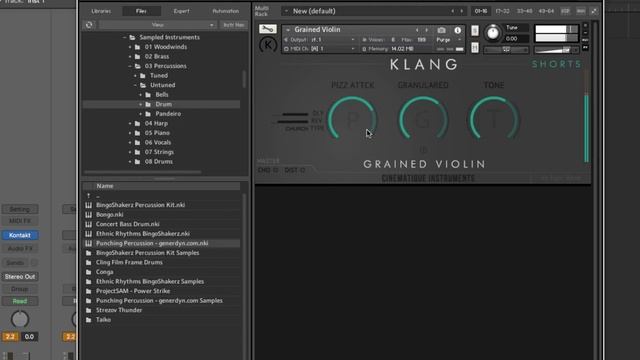640x360 pixels.
Task: Click the PV button on the instrument header edge
Action: [x=585, y=48]
